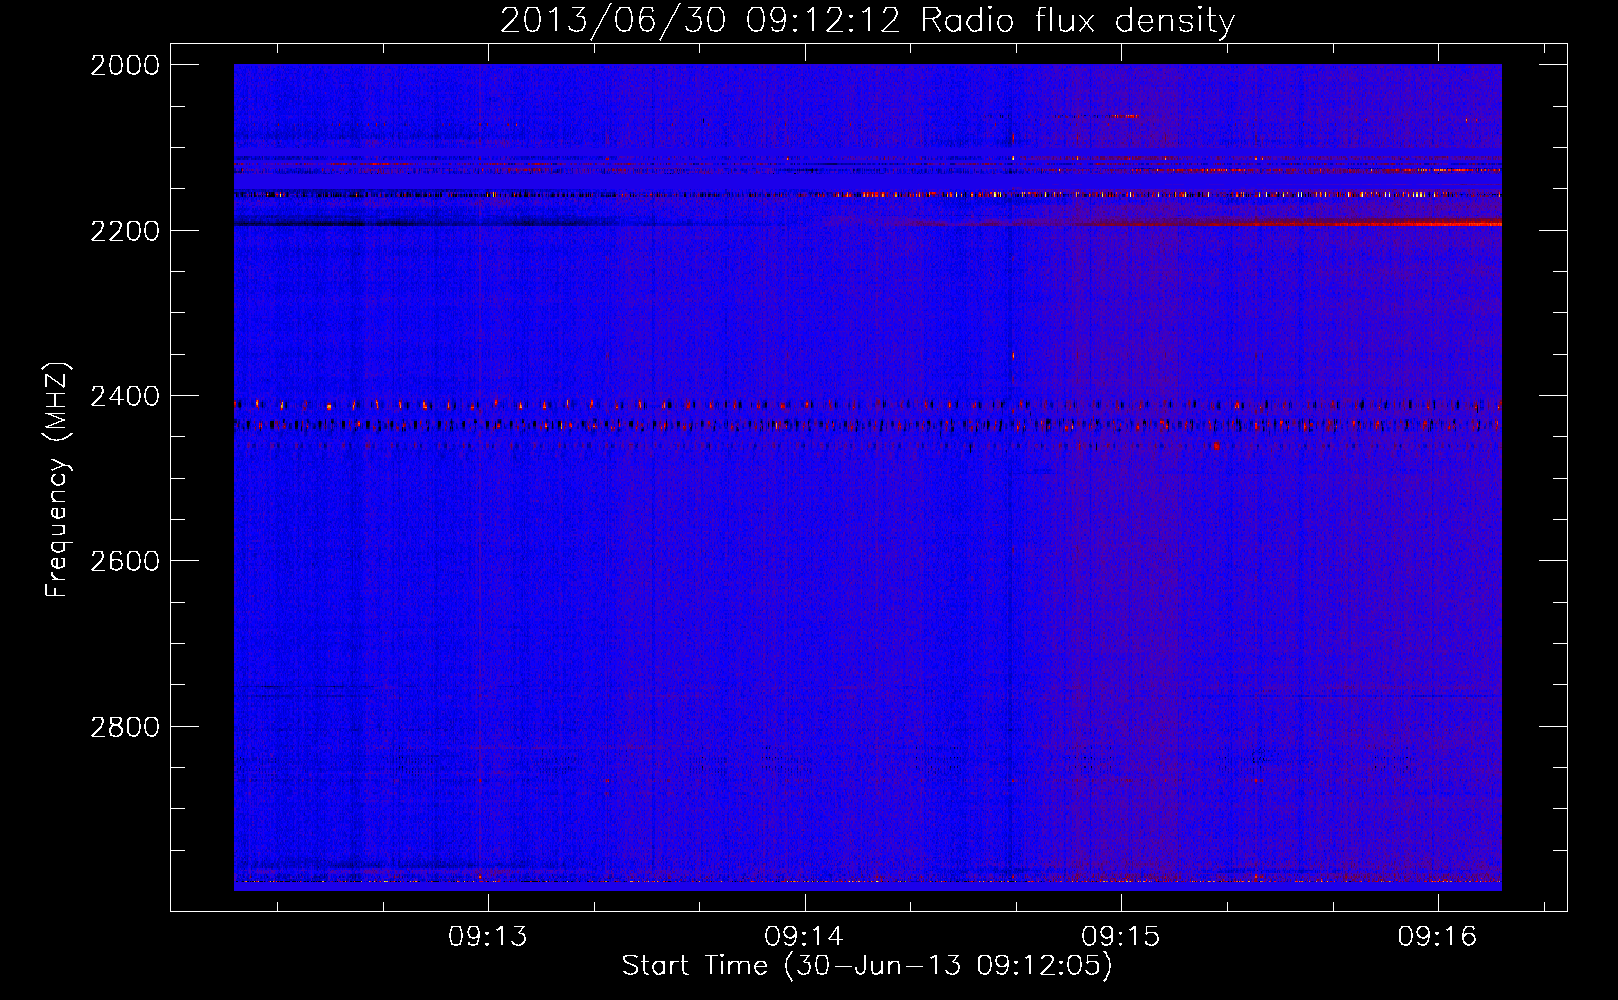Select the 2200 frequency tick label
The width and height of the screenshot is (1618, 1000).
pos(125,231)
